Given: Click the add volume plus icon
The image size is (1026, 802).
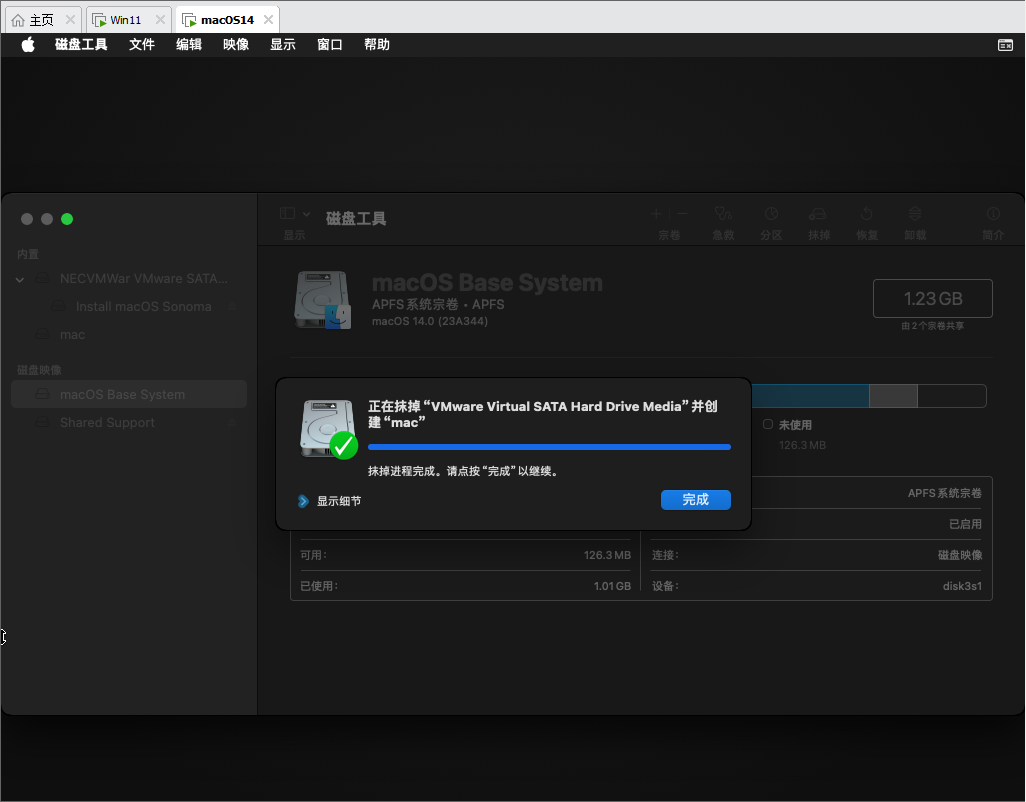Looking at the screenshot, I should click(x=656, y=213).
